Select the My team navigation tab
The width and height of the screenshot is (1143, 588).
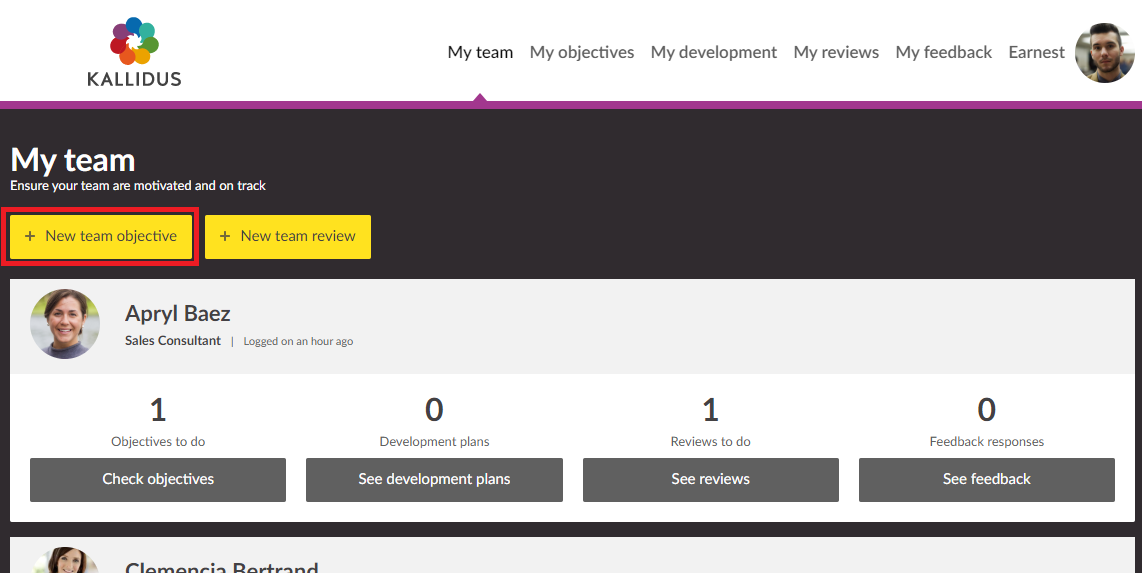pos(480,52)
